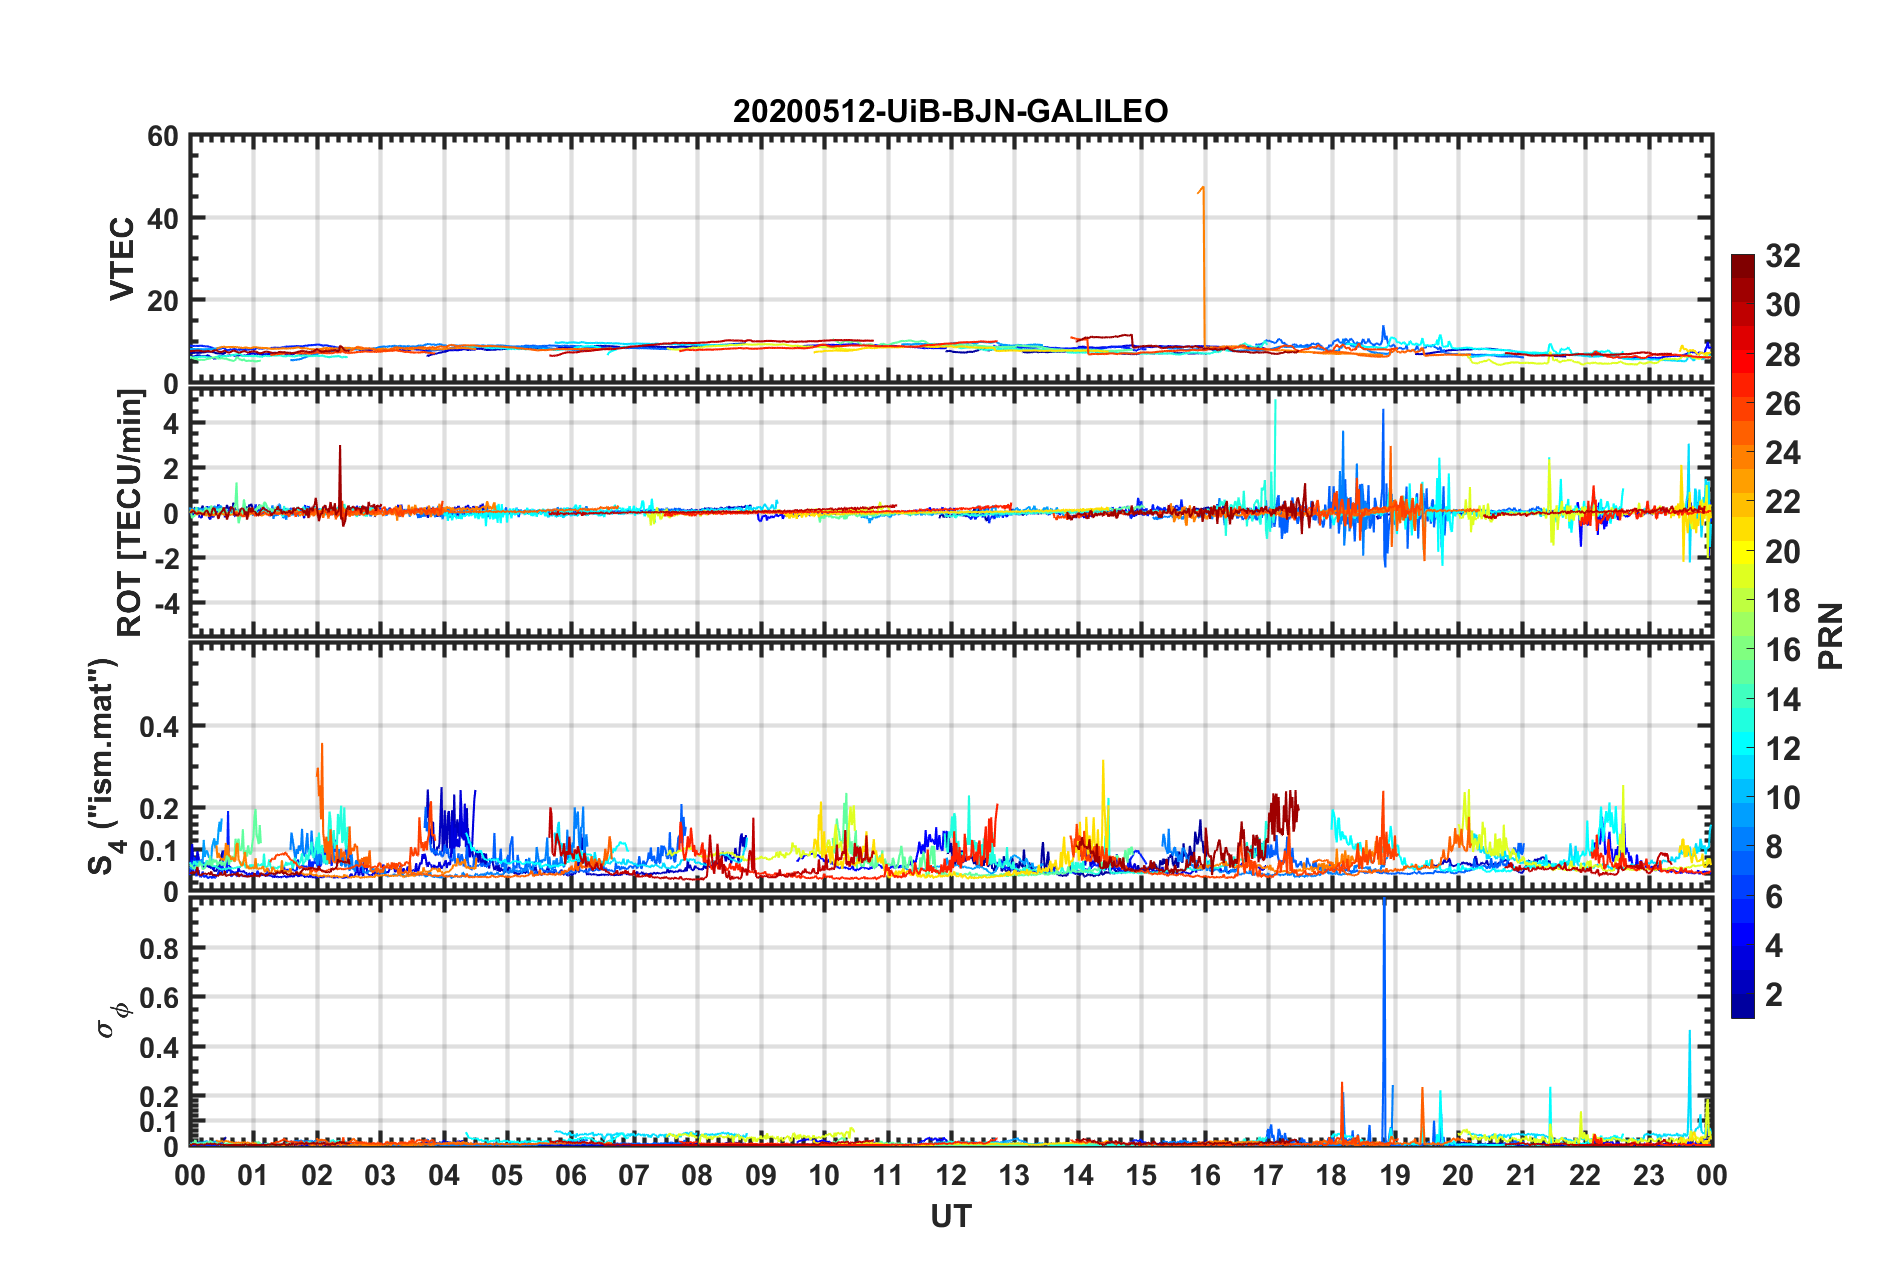This screenshot has width=1902, height=1272.
Task: Click VTEC y-axis tick 40
Action: tap(163, 218)
